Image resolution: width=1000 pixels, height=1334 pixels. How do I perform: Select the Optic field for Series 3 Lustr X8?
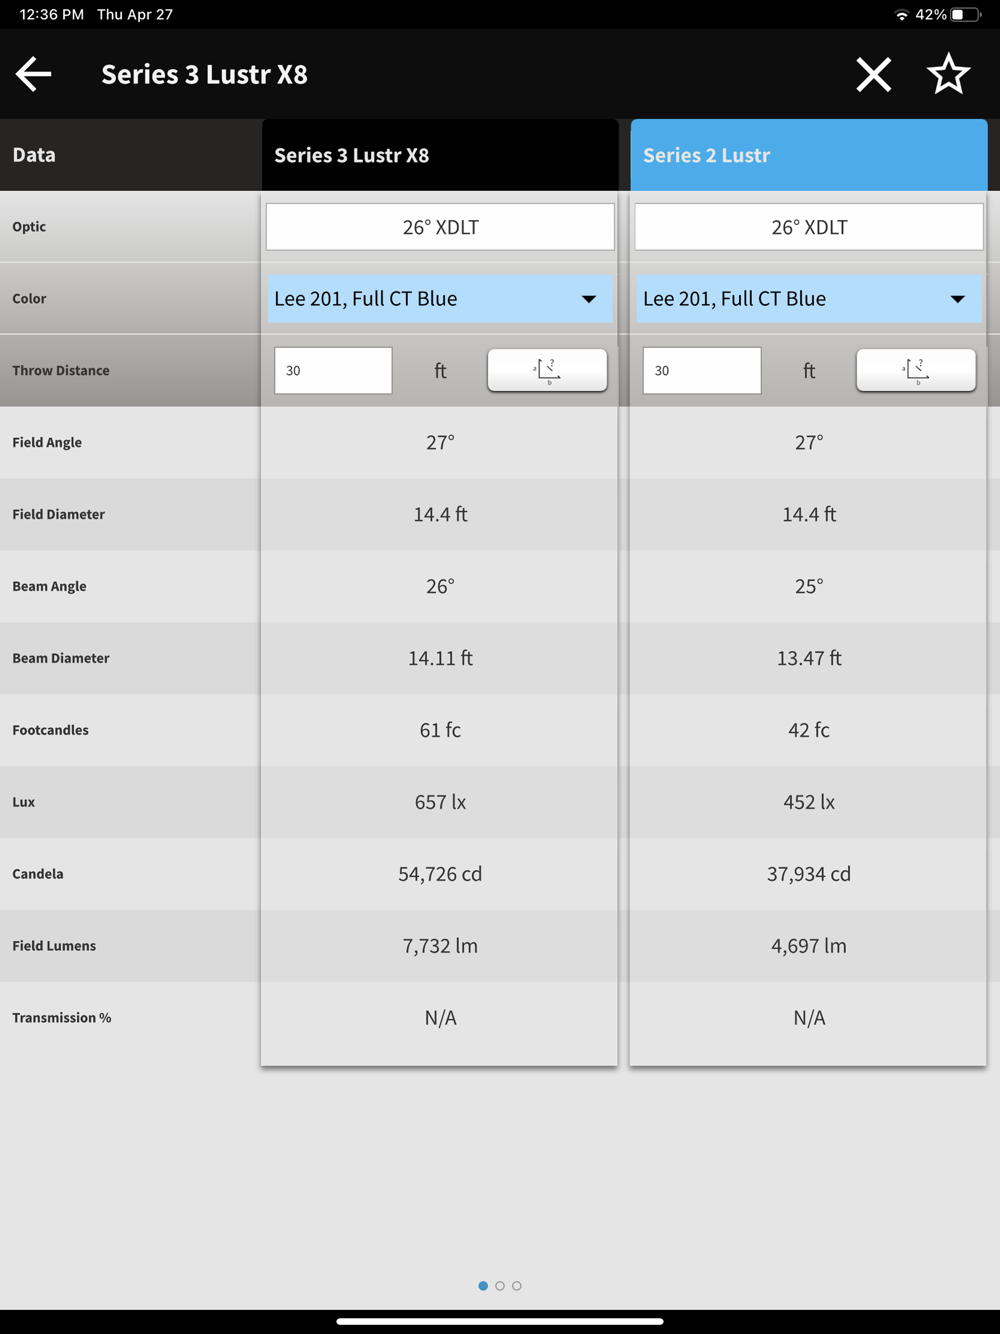click(x=440, y=227)
